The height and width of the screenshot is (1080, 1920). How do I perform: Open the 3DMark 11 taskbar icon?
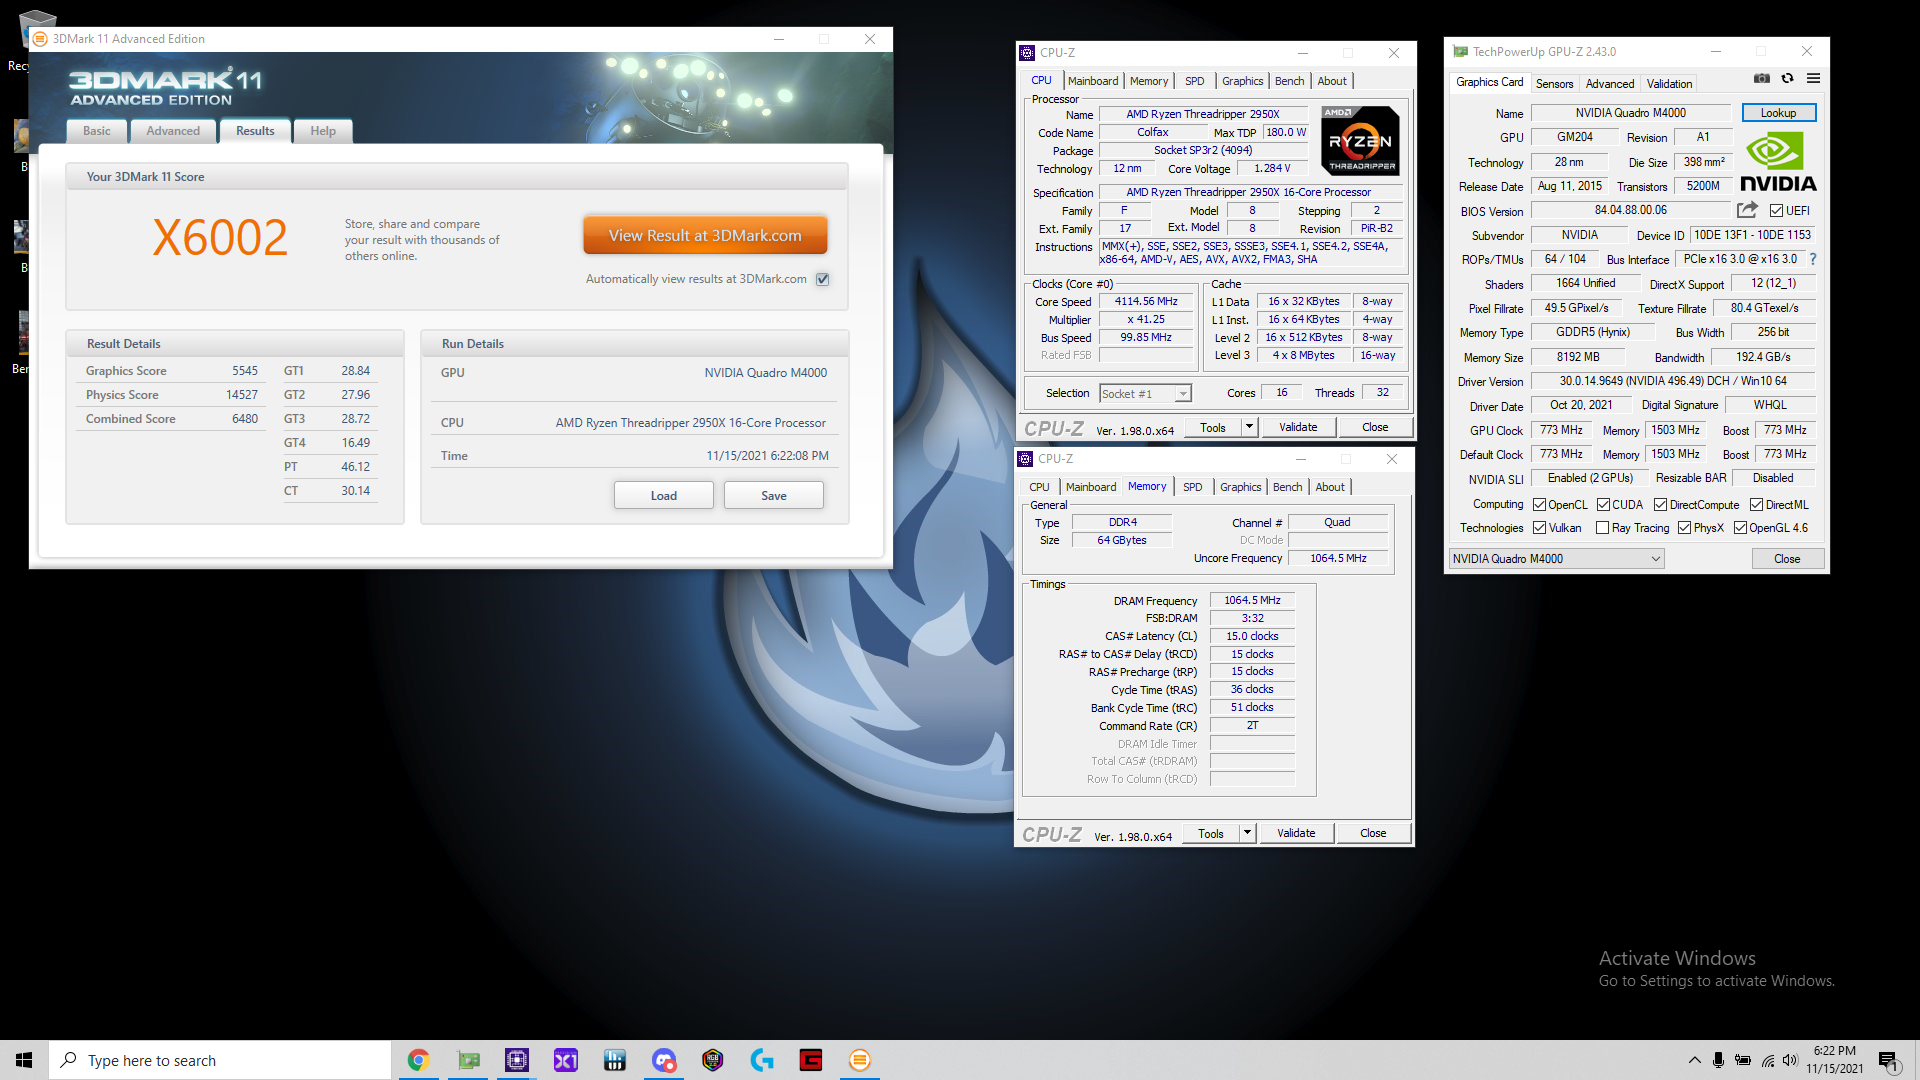(x=860, y=1060)
